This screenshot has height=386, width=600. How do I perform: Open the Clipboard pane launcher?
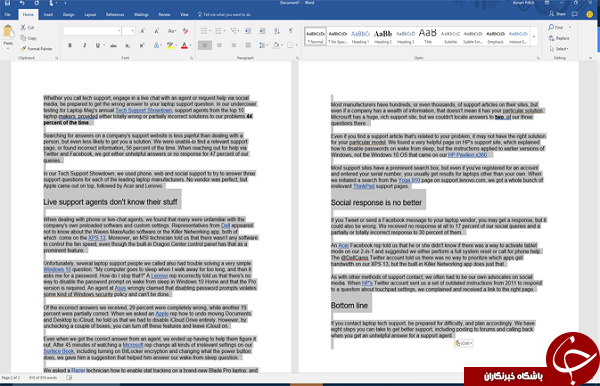pyautogui.click(x=57, y=58)
